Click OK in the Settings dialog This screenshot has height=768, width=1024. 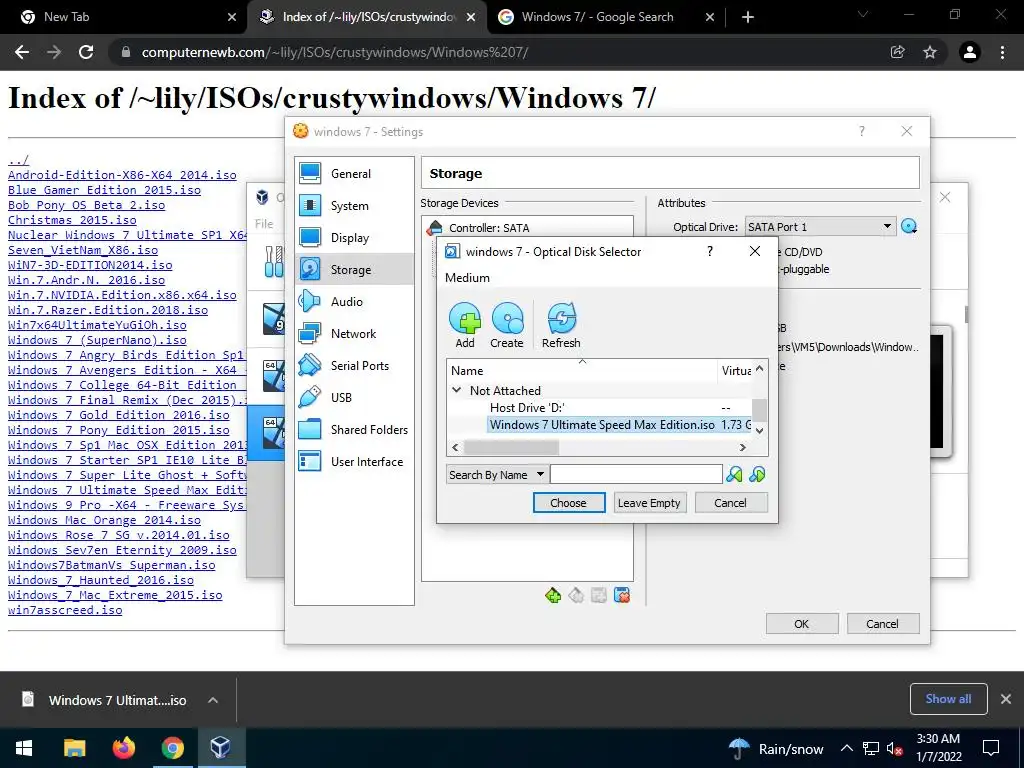coord(801,624)
